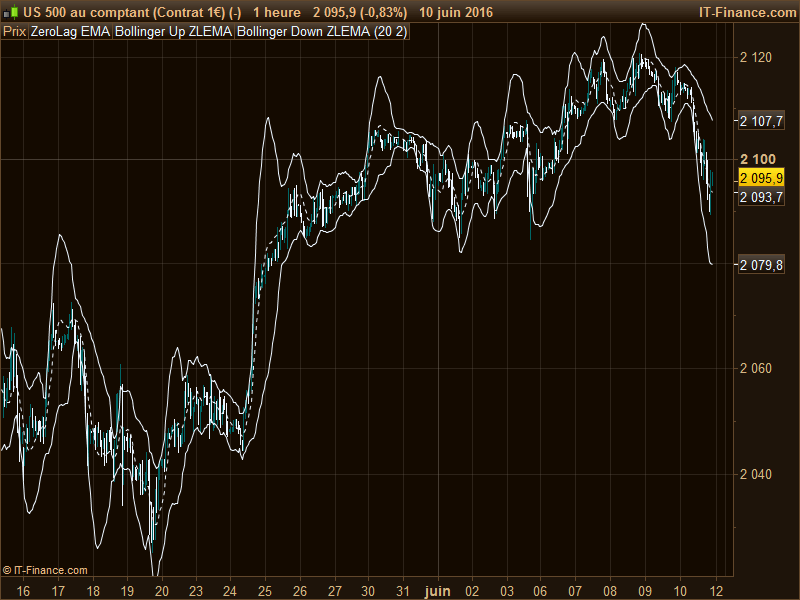Click the 1 heure timeframe label

tap(277, 12)
